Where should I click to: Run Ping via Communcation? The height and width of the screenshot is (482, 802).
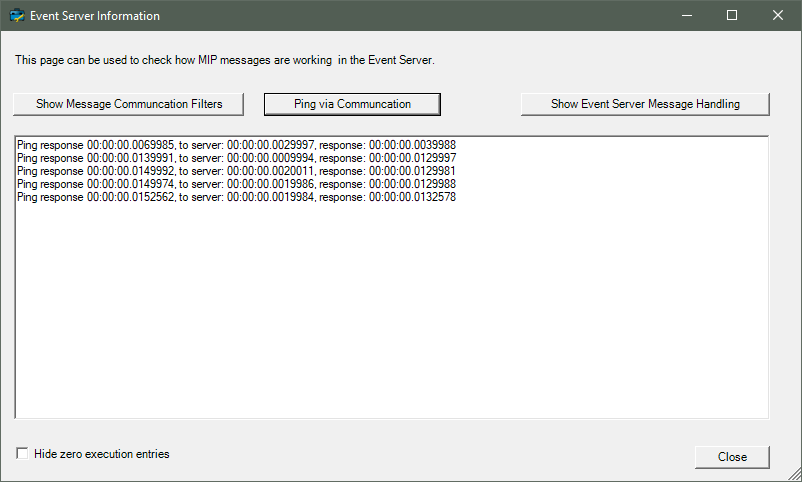(x=352, y=104)
